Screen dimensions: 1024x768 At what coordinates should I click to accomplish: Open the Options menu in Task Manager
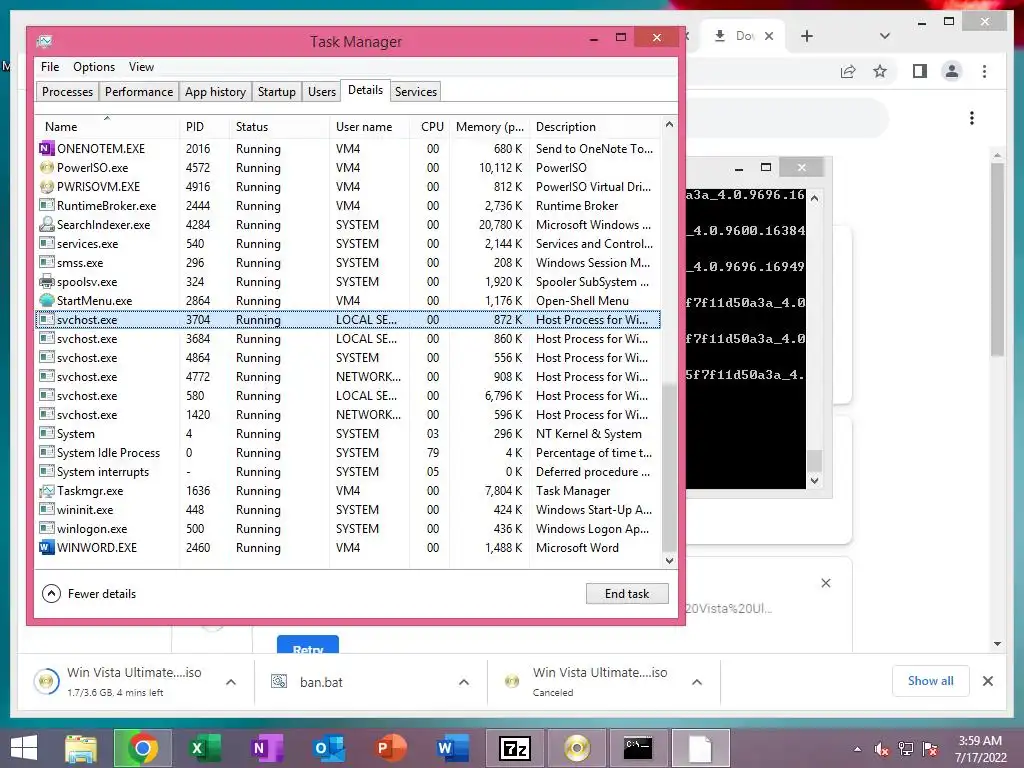click(93, 67)
